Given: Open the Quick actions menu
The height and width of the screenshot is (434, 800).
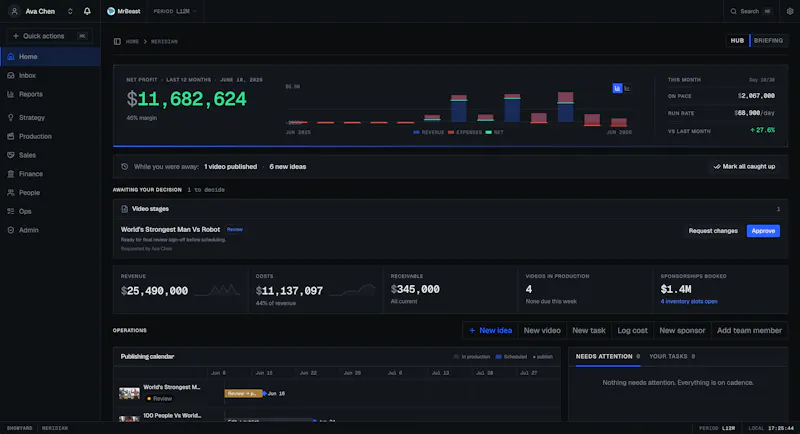Looking at the screenshot, I should click(x=49, y=36).
